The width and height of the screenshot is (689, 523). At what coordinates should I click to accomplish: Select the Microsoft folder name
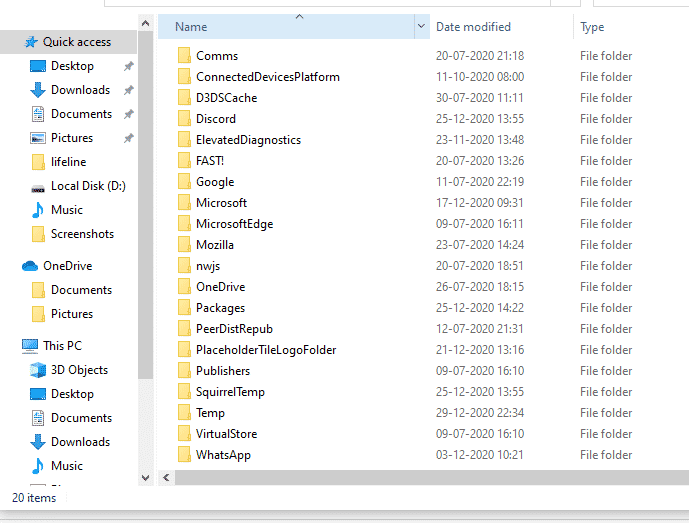click(221, 203)
